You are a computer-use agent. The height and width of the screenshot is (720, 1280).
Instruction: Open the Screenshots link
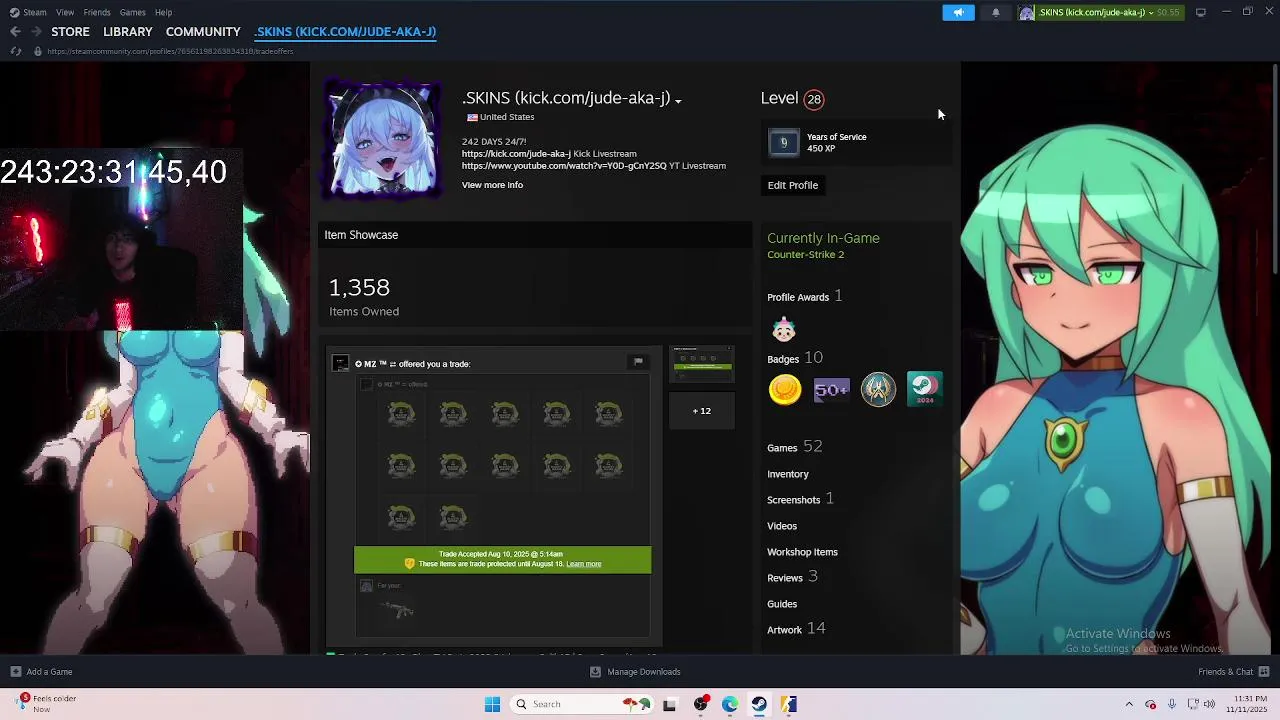[794, 500]
